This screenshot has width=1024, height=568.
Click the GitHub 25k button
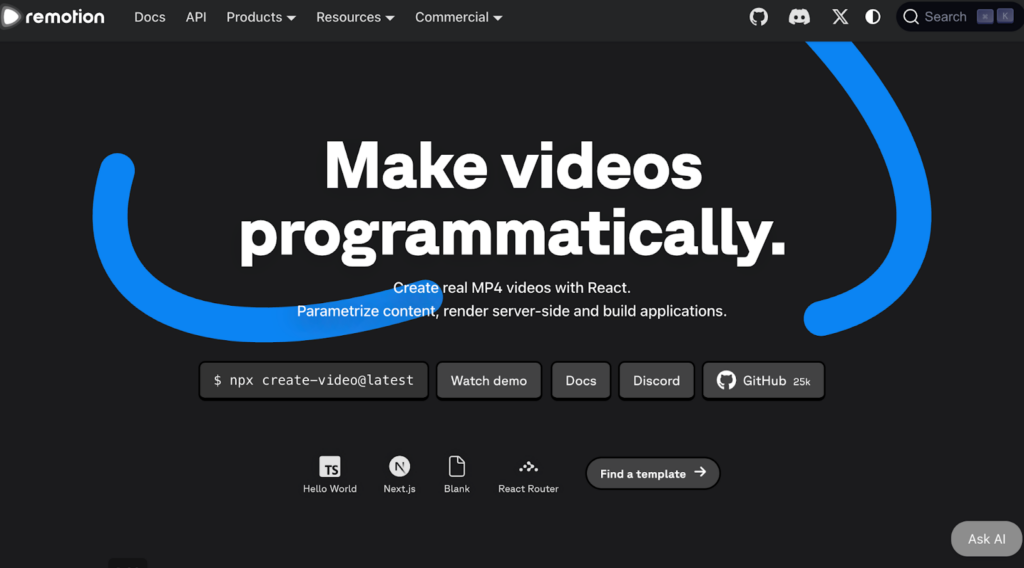point(763,381)
